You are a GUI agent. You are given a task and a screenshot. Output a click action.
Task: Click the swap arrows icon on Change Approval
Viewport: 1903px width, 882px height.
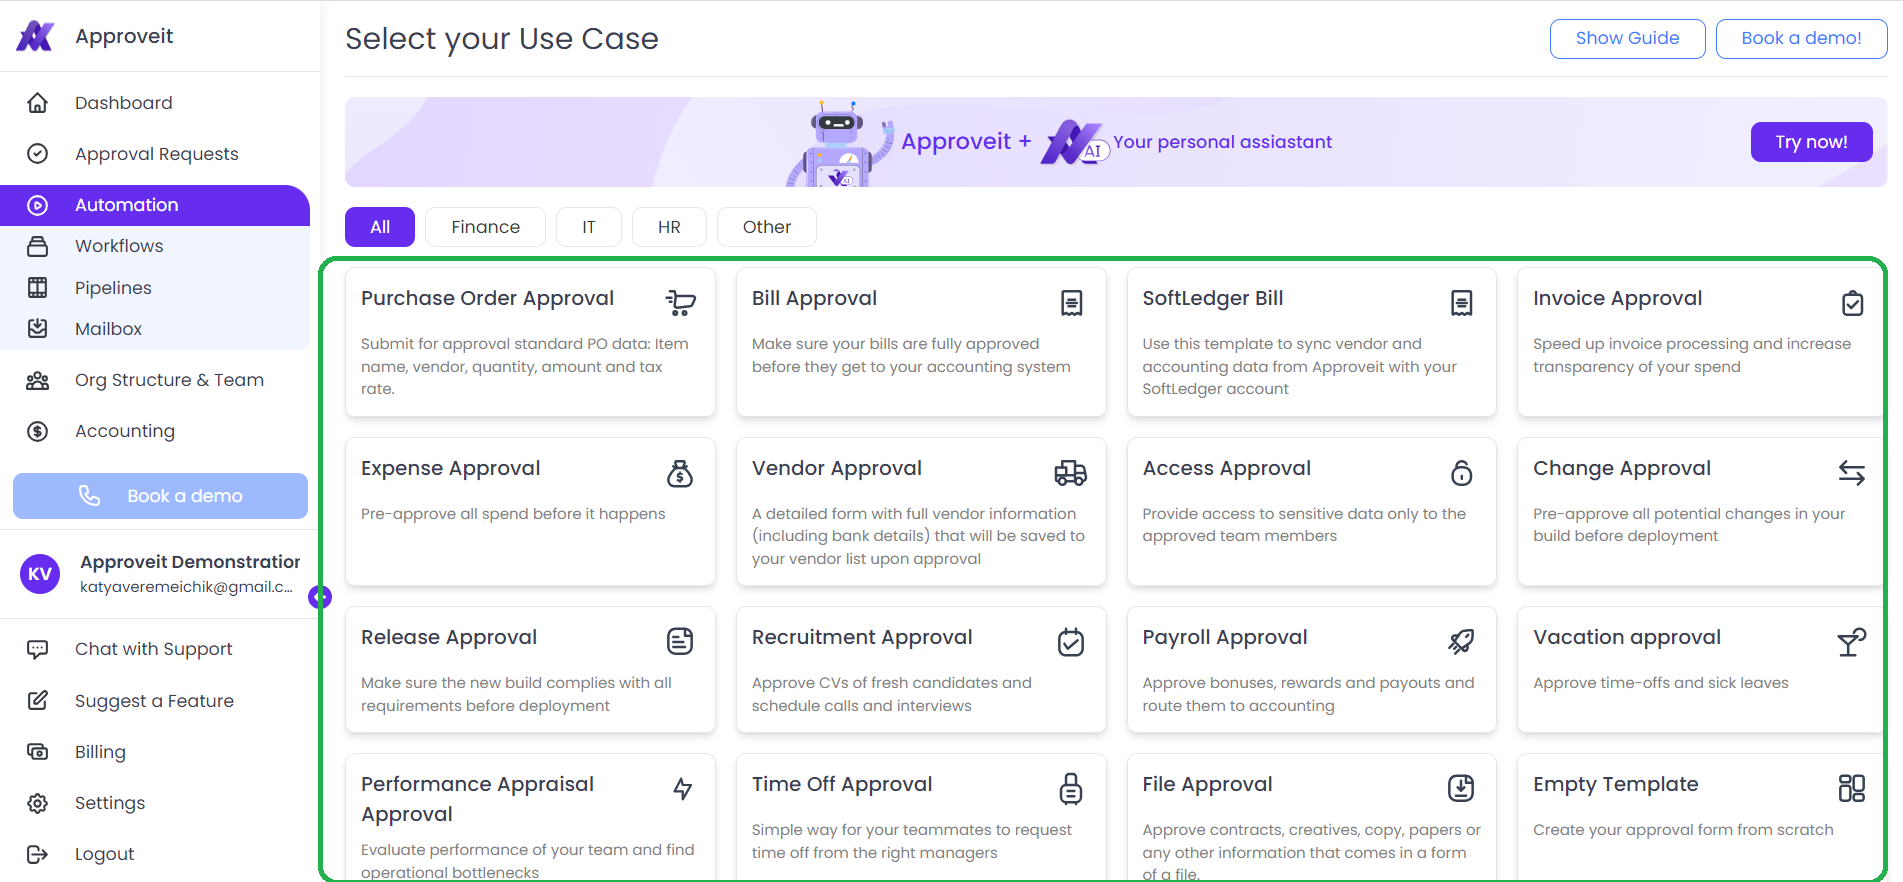(x=1852, y=473)
